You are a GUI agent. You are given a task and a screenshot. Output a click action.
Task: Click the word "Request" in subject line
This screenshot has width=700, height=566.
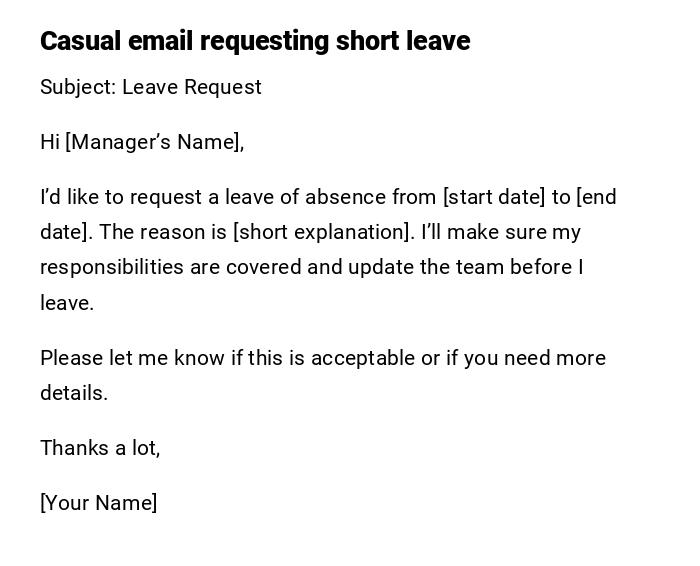pyautogui.click(x=222, y=87)
